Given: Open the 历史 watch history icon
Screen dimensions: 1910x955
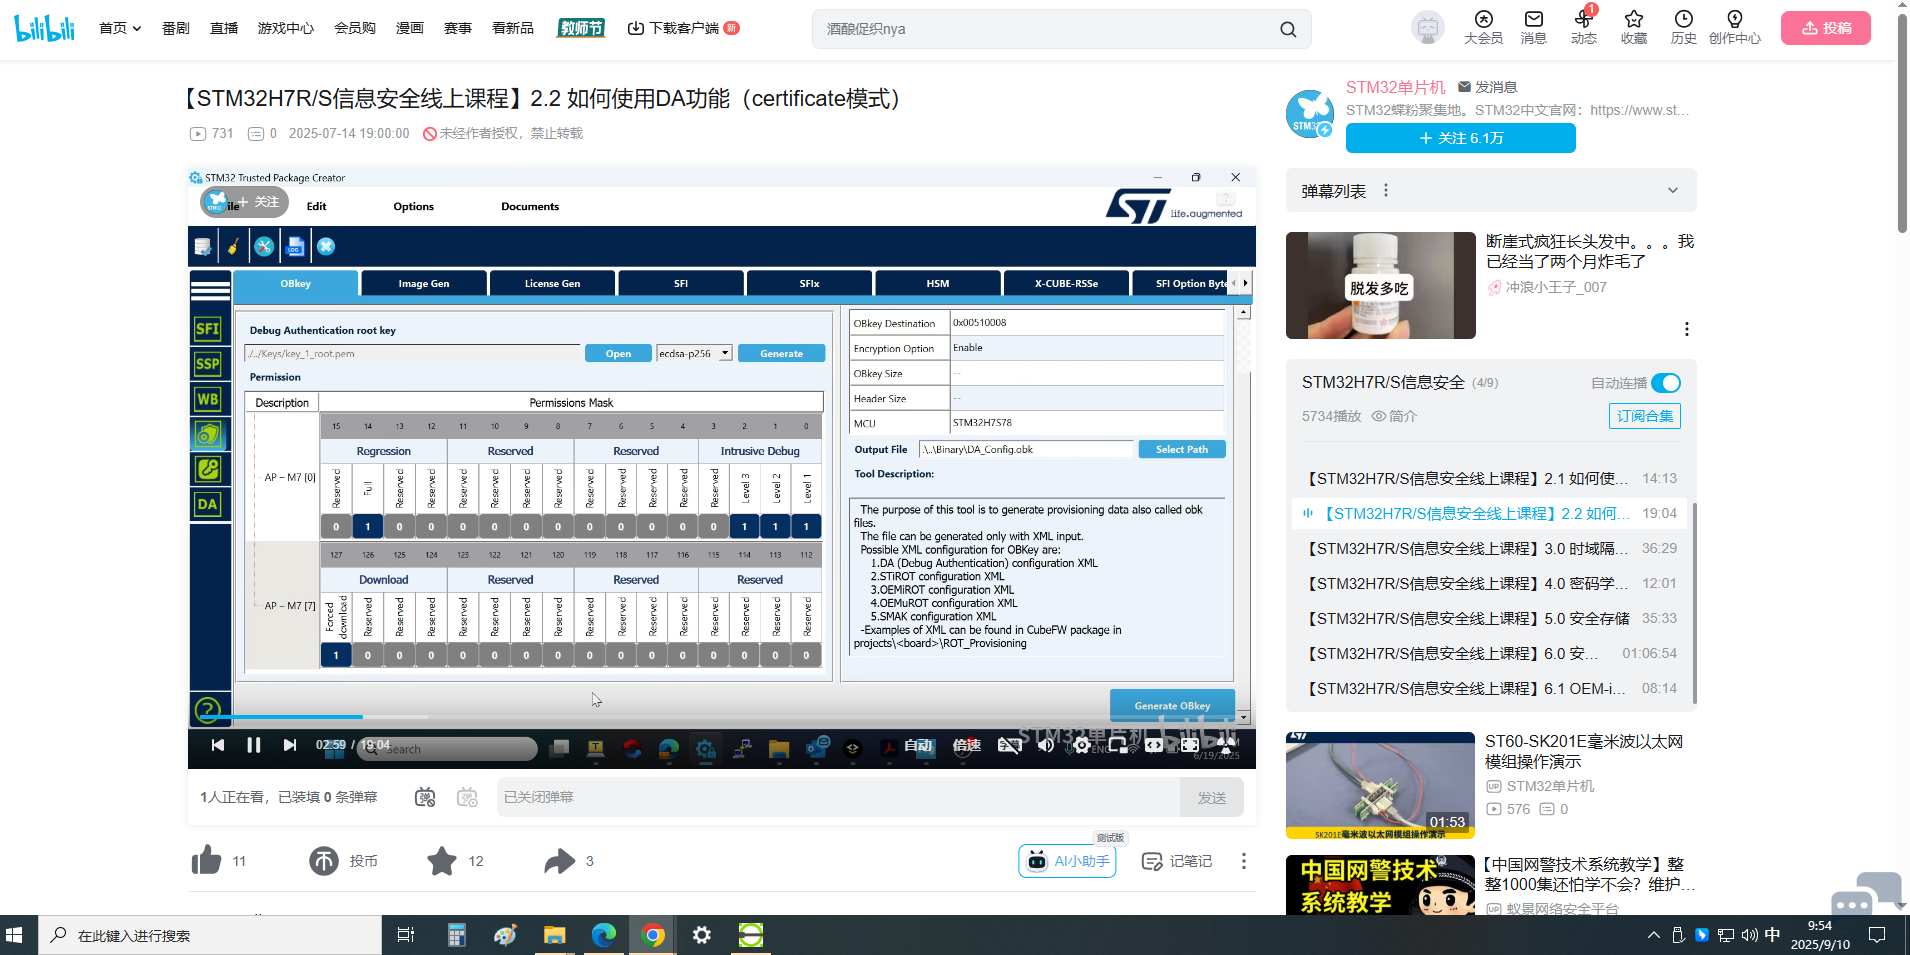Looking at the screenshot, I should pyautogui.click(x=1683, y=28).
